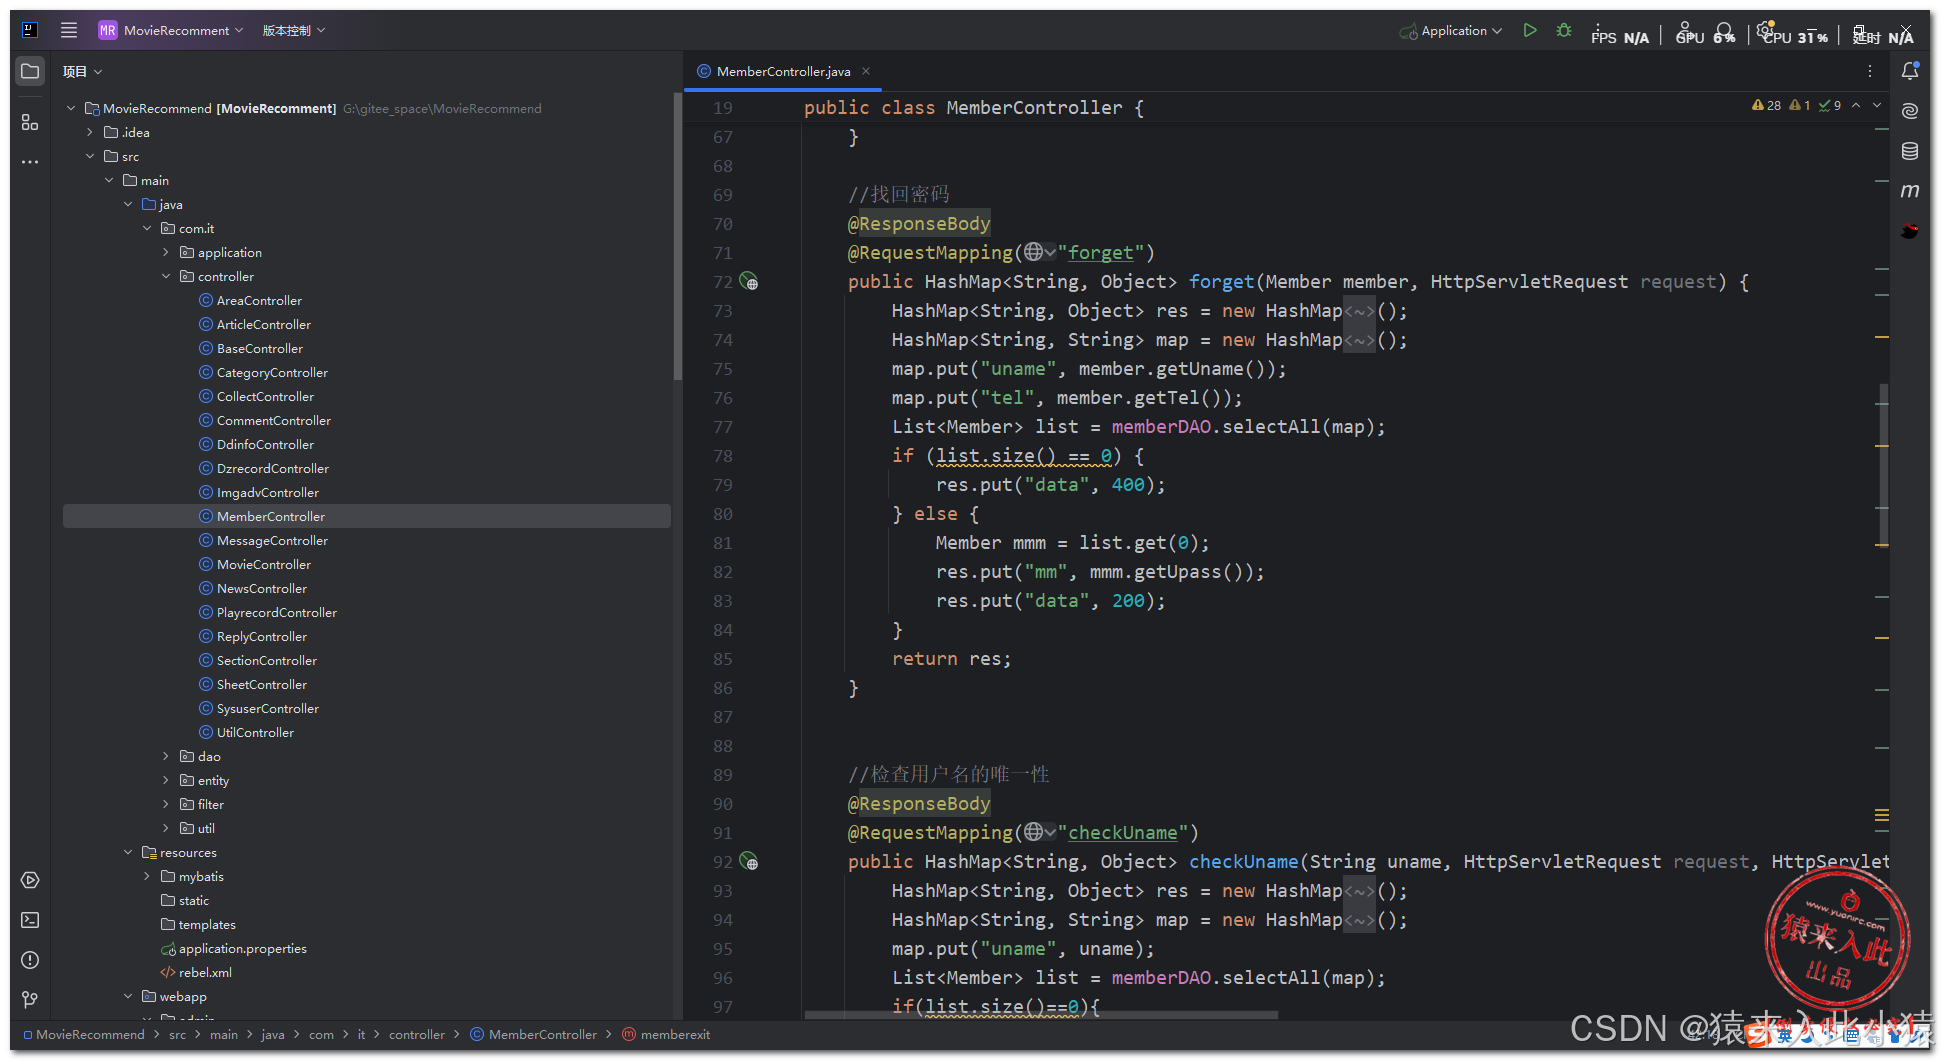Open application.properties file
The width and height of the screenshot is (1941, 1061).
point(242,948)
